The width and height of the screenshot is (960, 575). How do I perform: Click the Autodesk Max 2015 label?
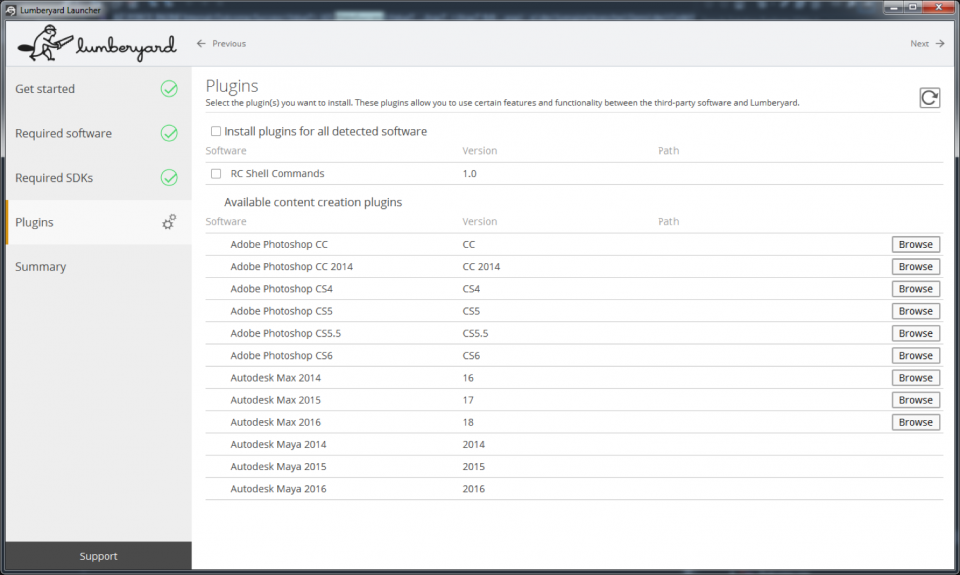coord(276,400)
